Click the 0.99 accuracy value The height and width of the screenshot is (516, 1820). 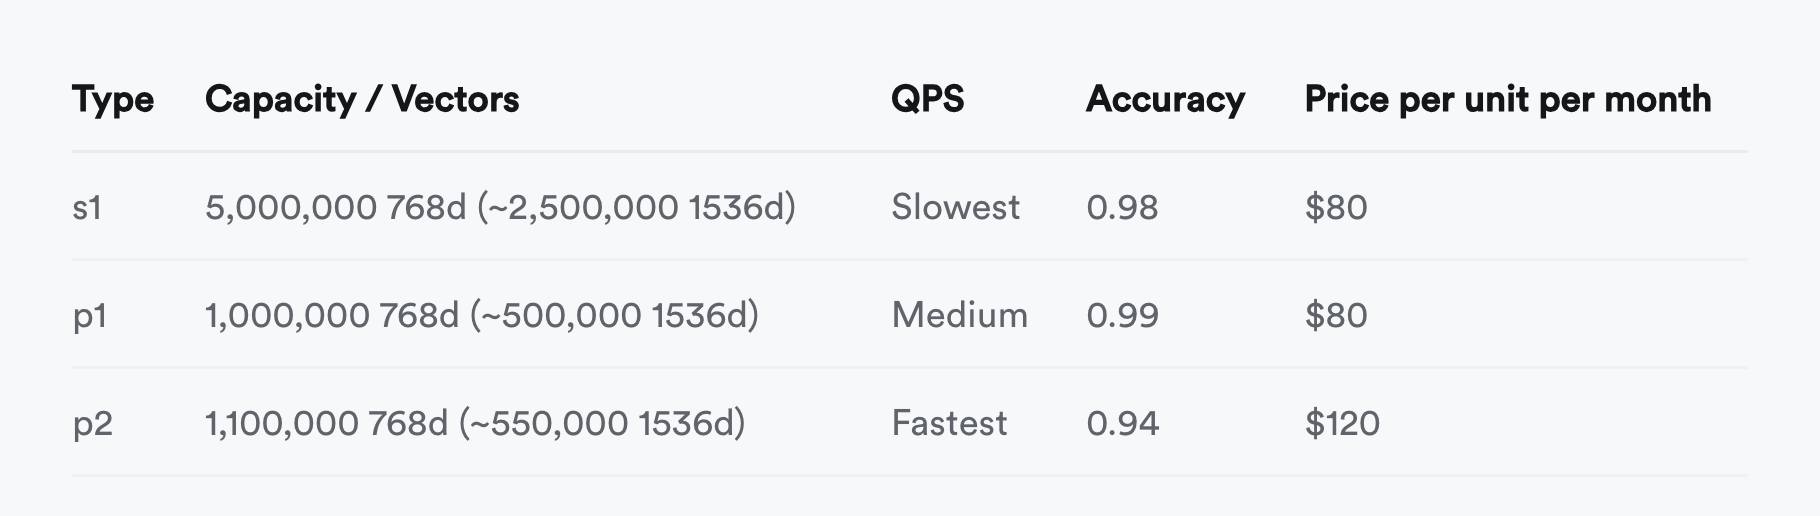pyautogui.click(x=1122, y=316)
